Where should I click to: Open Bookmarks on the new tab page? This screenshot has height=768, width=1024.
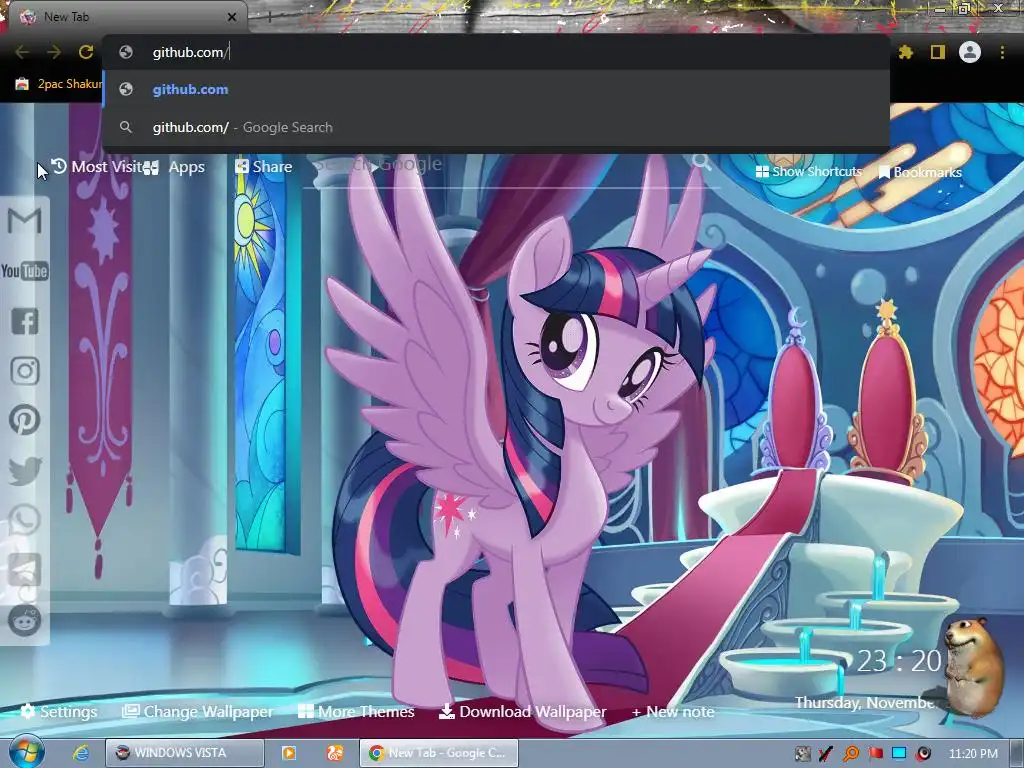[x=920, y=172]
